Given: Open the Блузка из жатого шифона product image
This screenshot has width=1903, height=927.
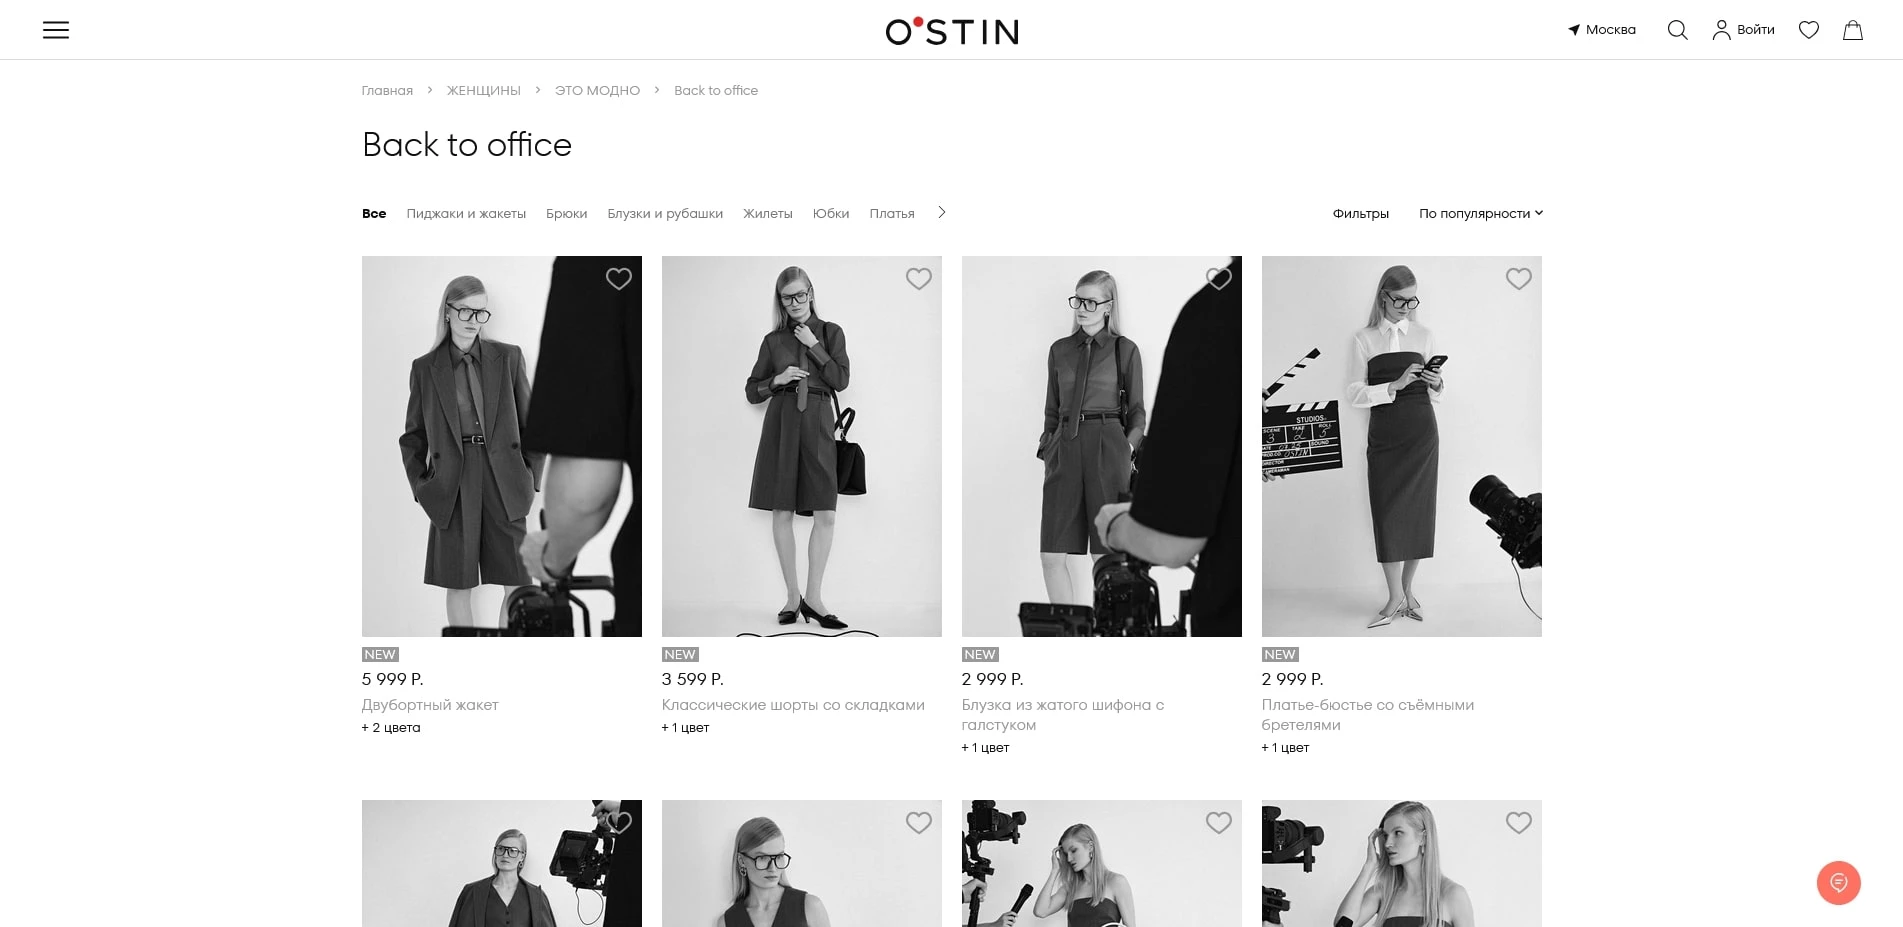Looking at the screenshot, I should coord(1101,446).
